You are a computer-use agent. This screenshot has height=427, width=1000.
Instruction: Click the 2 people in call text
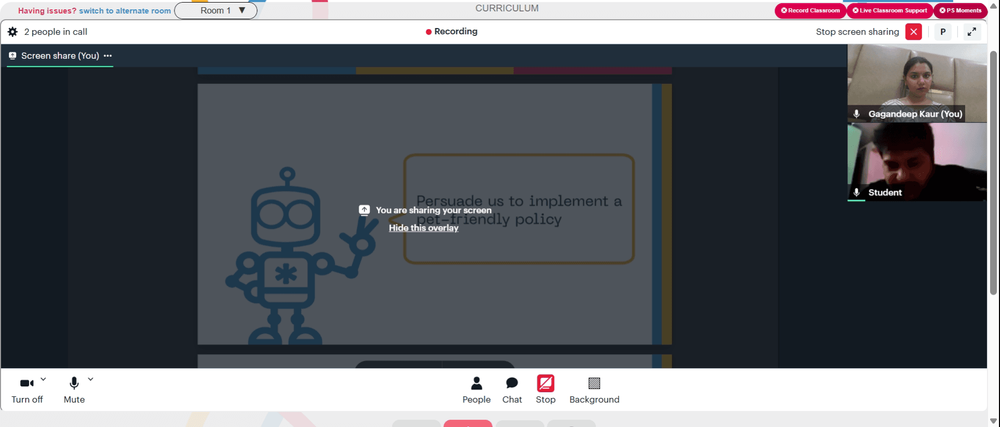pyautogui.click(x=55, y=32)
